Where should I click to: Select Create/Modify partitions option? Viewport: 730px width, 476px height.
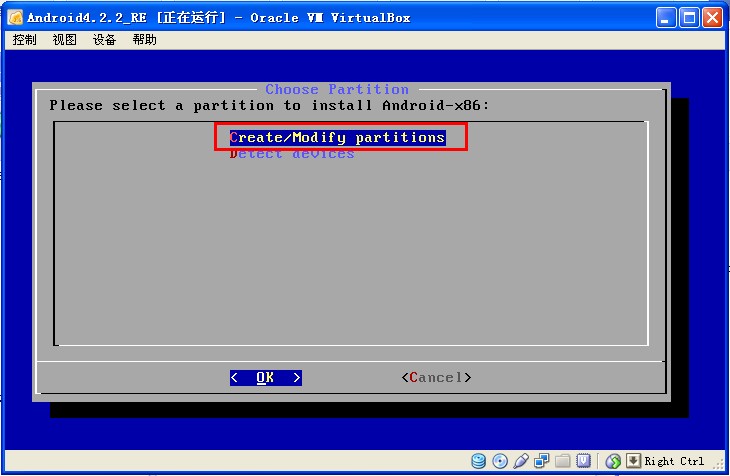pos(338,137)
